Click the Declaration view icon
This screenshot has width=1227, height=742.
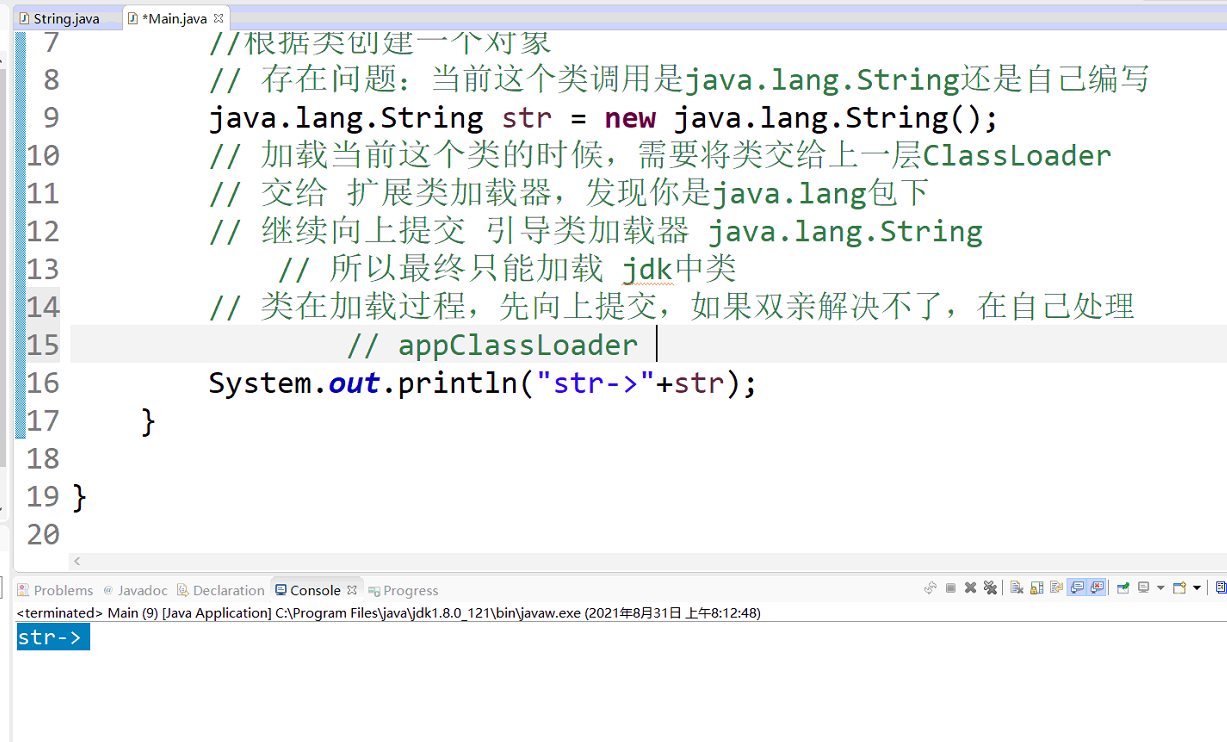183,590
